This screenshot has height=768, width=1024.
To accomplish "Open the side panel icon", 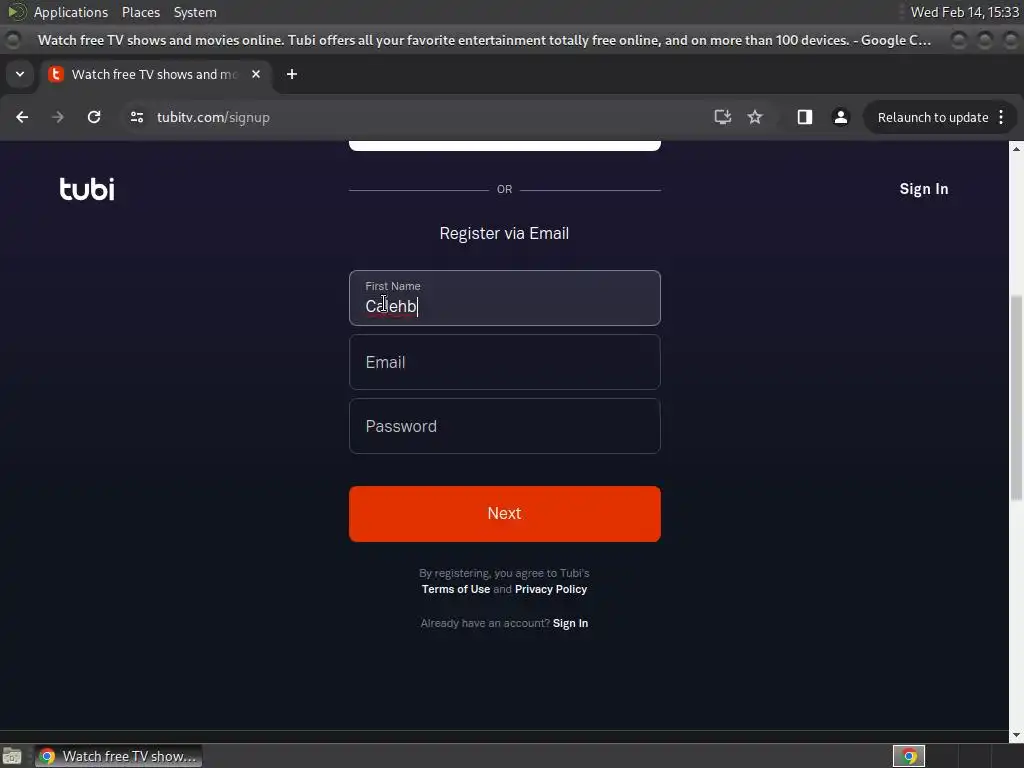I will click(x=805, y=117).
